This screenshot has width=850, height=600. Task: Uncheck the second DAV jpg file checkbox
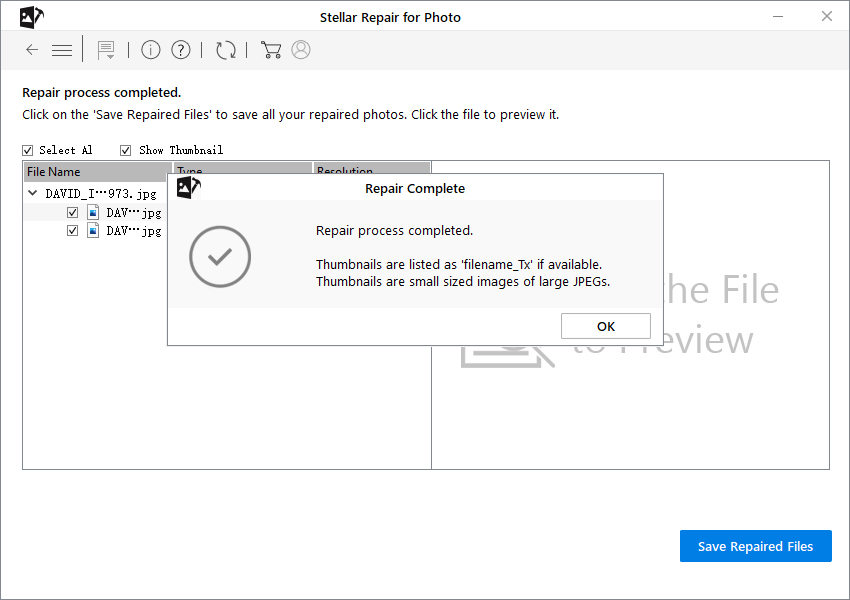pos(72,231)
